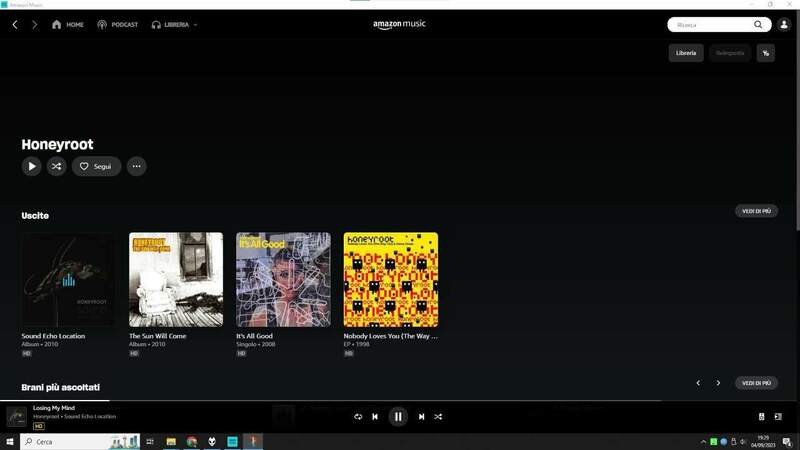
Task: Show next page of Brani più ascoltati
Action: point(718,383)
